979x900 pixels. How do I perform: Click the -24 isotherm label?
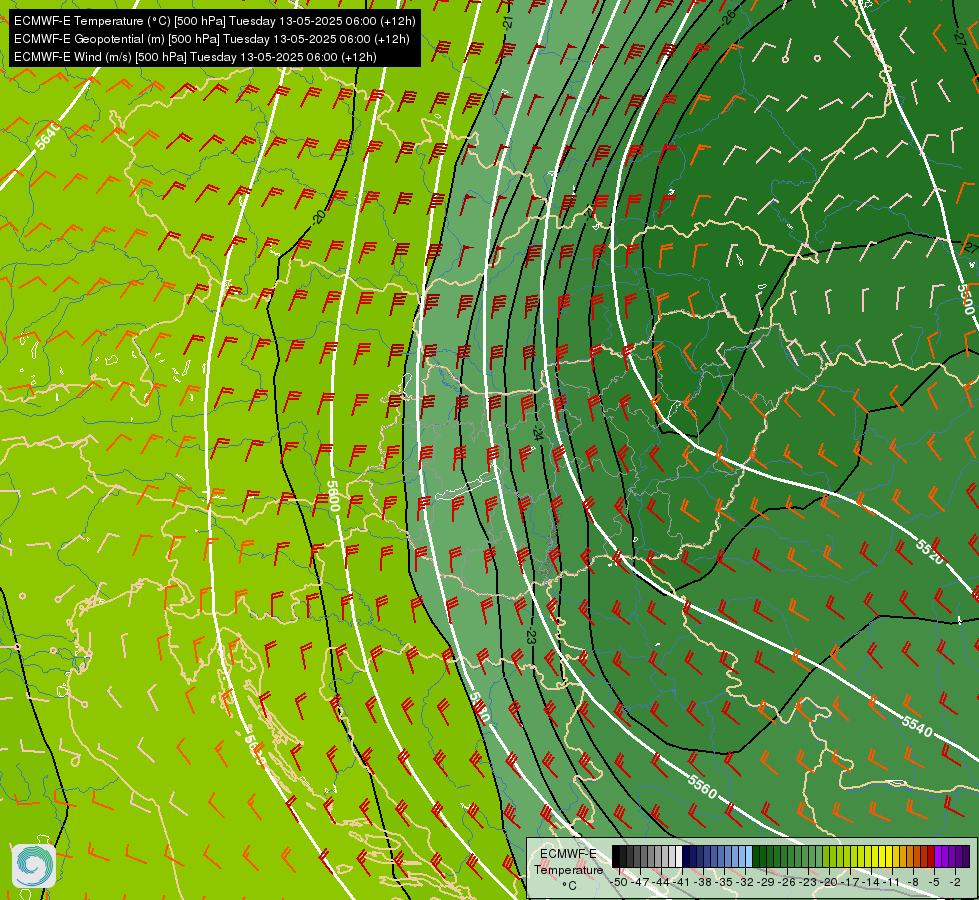coord(538,433)
